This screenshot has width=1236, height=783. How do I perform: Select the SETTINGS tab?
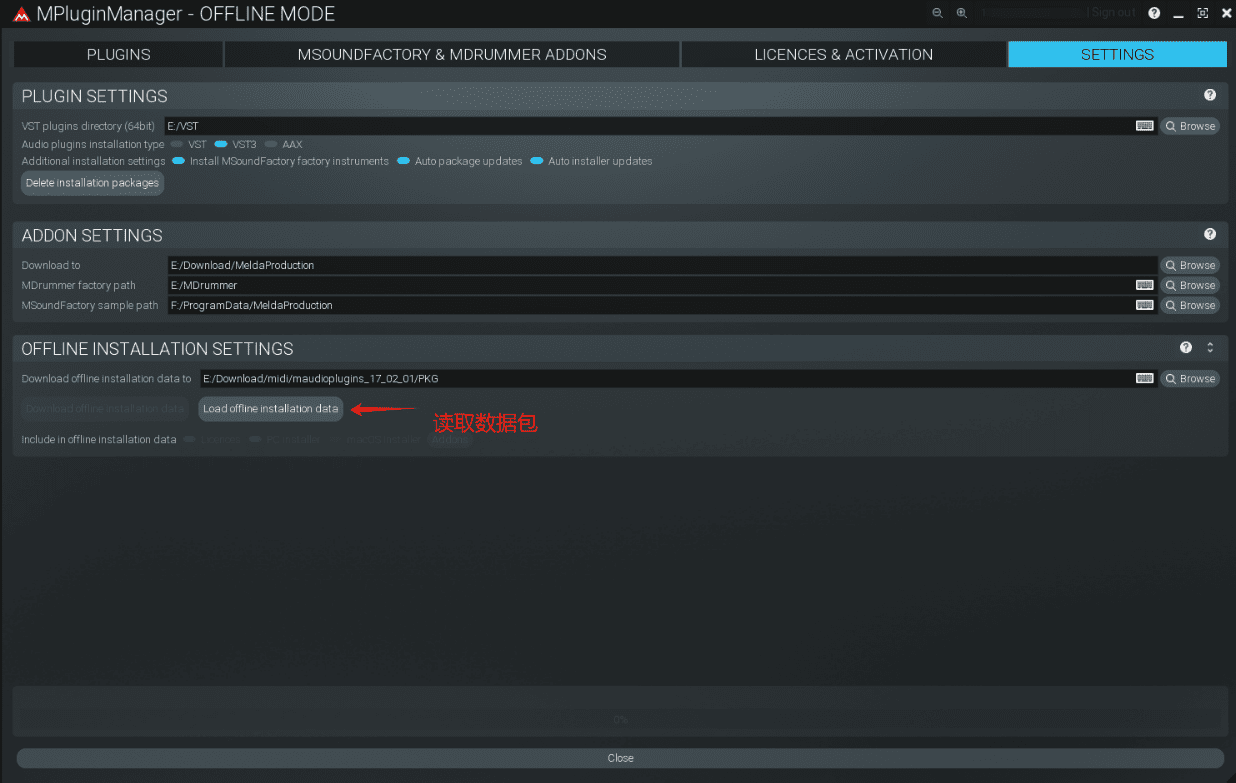coord(1117,54)
